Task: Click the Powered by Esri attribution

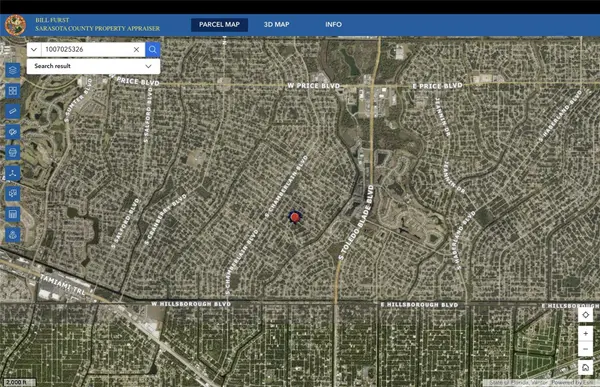Action: point(573,382)
